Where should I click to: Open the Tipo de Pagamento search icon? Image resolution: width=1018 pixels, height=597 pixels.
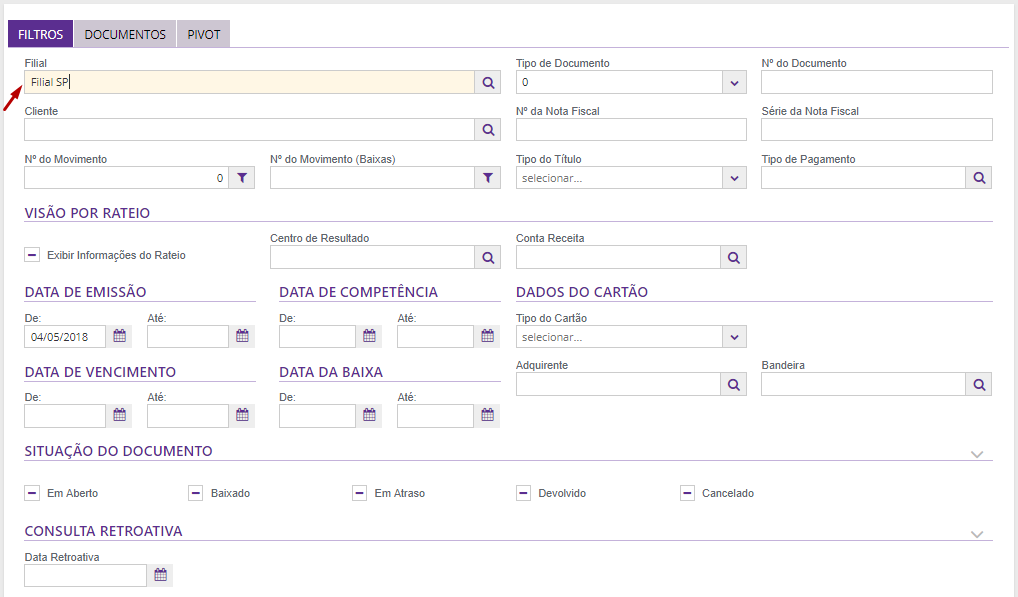pos(979,178)
